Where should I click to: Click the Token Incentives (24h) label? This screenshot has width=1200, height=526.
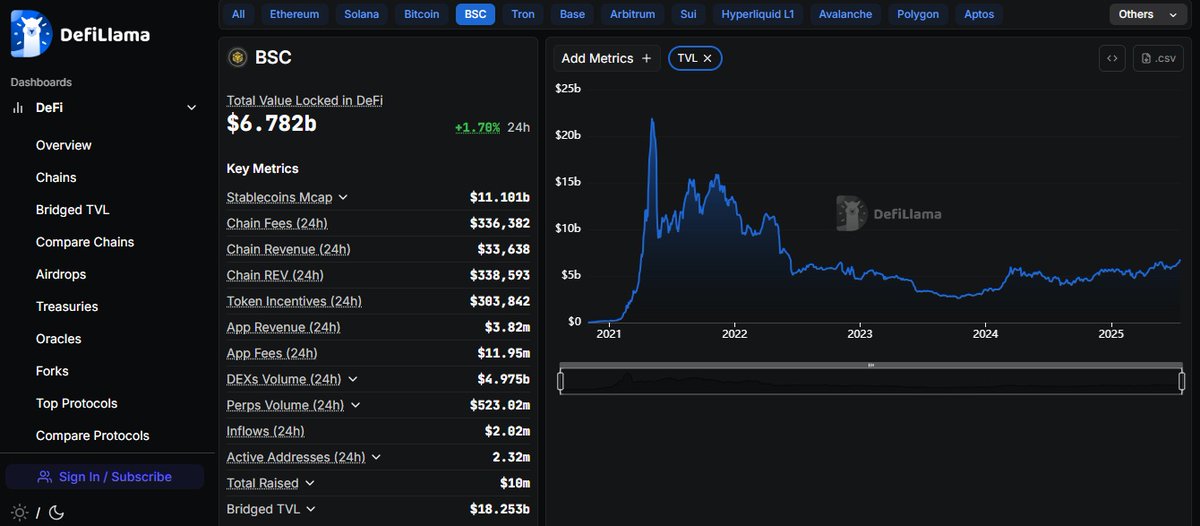[x=294, y=301]
